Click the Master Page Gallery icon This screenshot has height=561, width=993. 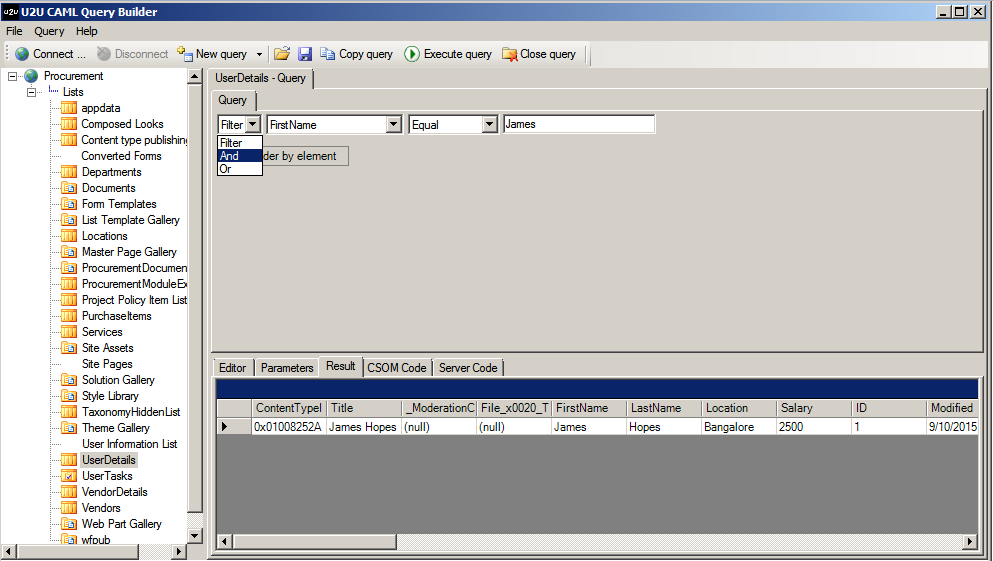pos(69,252)
